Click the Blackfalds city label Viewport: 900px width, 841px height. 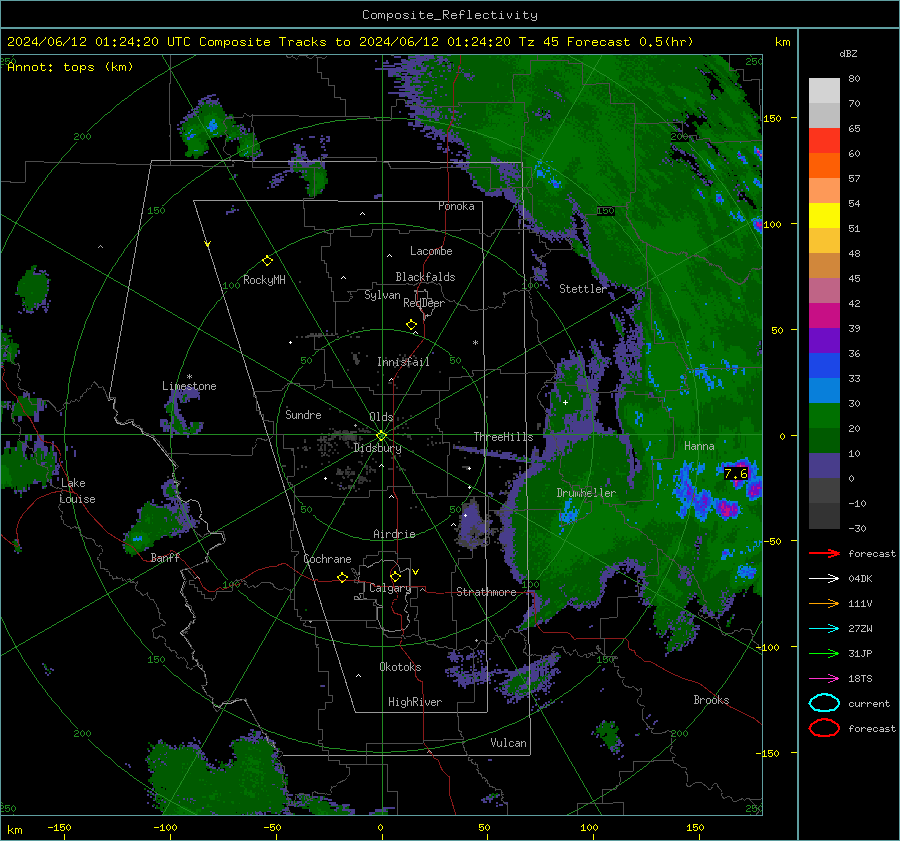pyautogui.click(x=425, y=277)
